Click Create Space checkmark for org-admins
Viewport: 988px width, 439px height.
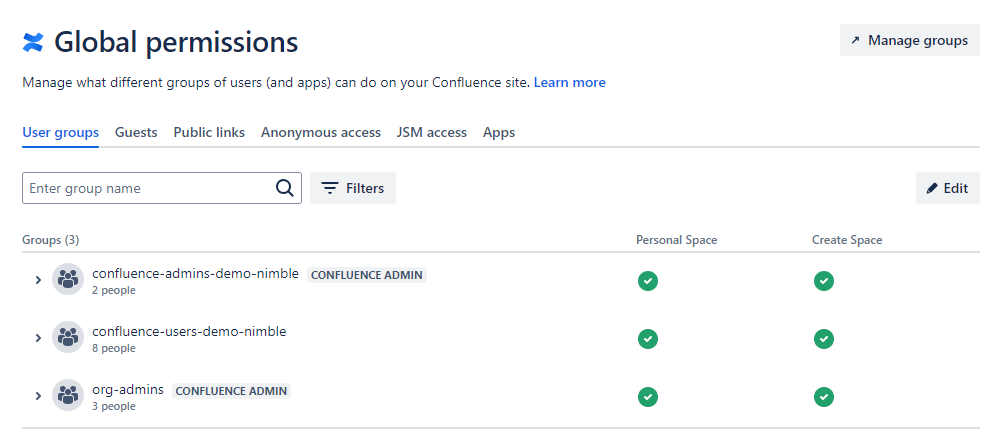click(x=823, y=397)
